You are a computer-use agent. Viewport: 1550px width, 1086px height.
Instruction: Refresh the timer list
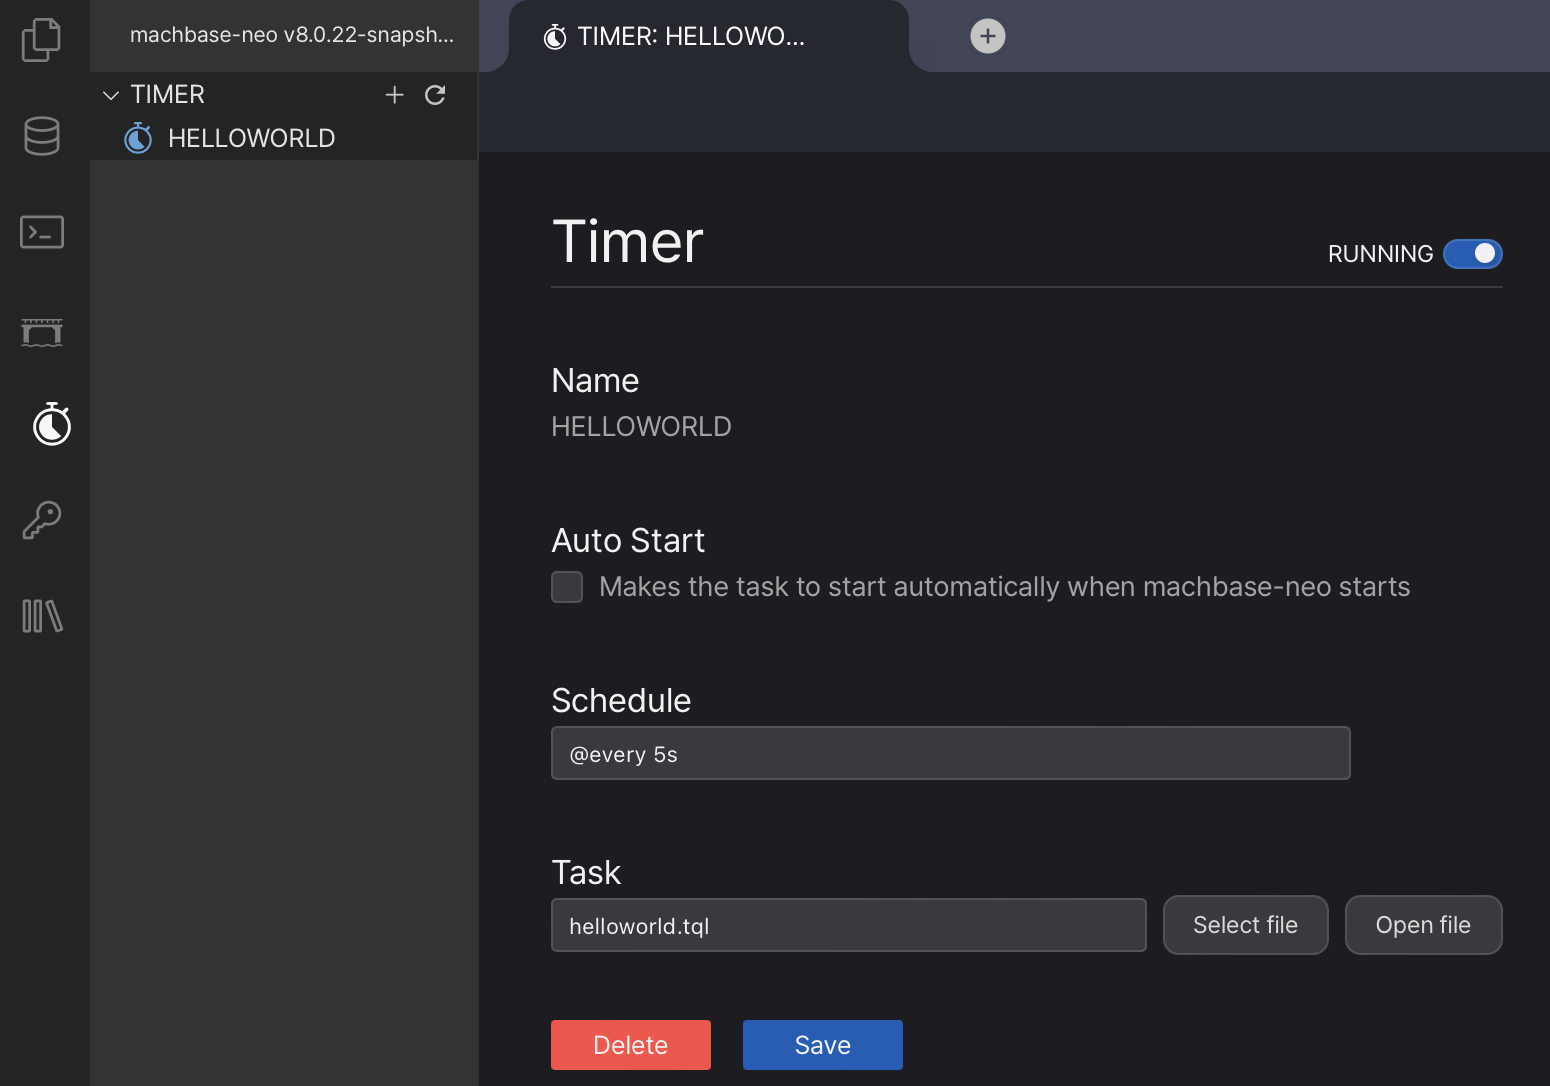435,95
